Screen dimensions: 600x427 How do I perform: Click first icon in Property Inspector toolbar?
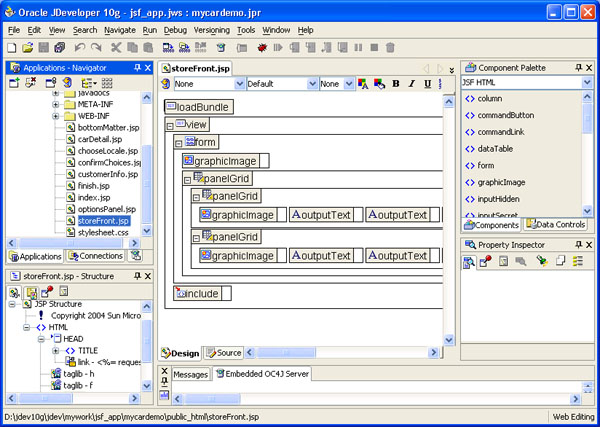click(469, 262)
